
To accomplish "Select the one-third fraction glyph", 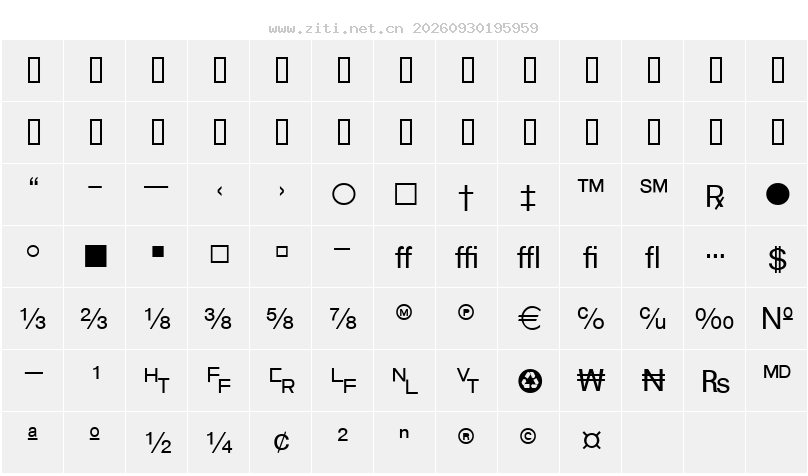I will (x=33, y=318).
